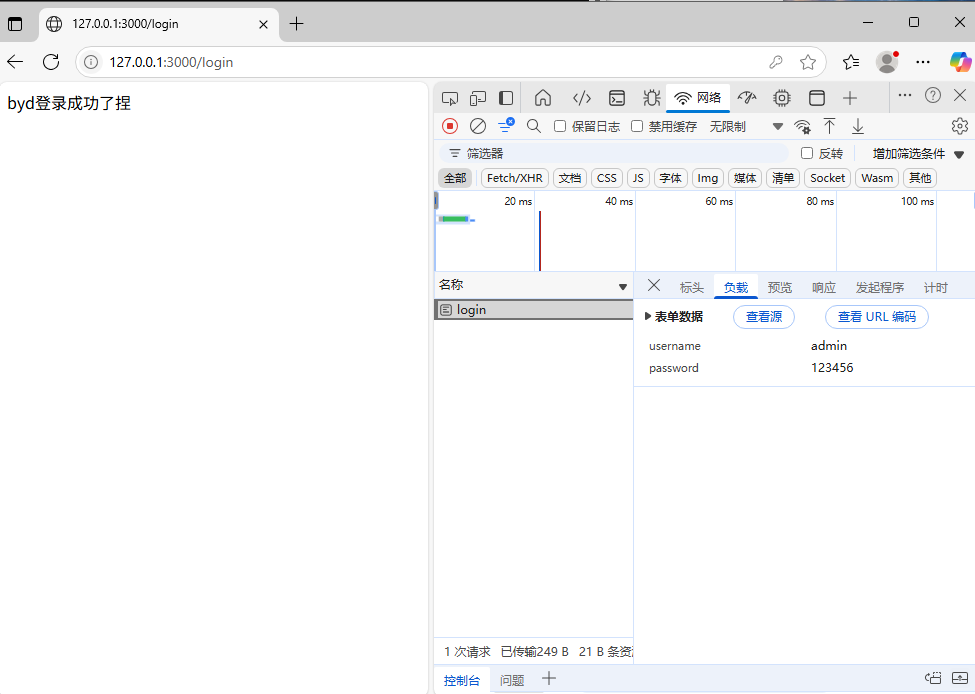Filter by 媒体 media requests
This screenshot has height=694, width=975.
(745, 178)
